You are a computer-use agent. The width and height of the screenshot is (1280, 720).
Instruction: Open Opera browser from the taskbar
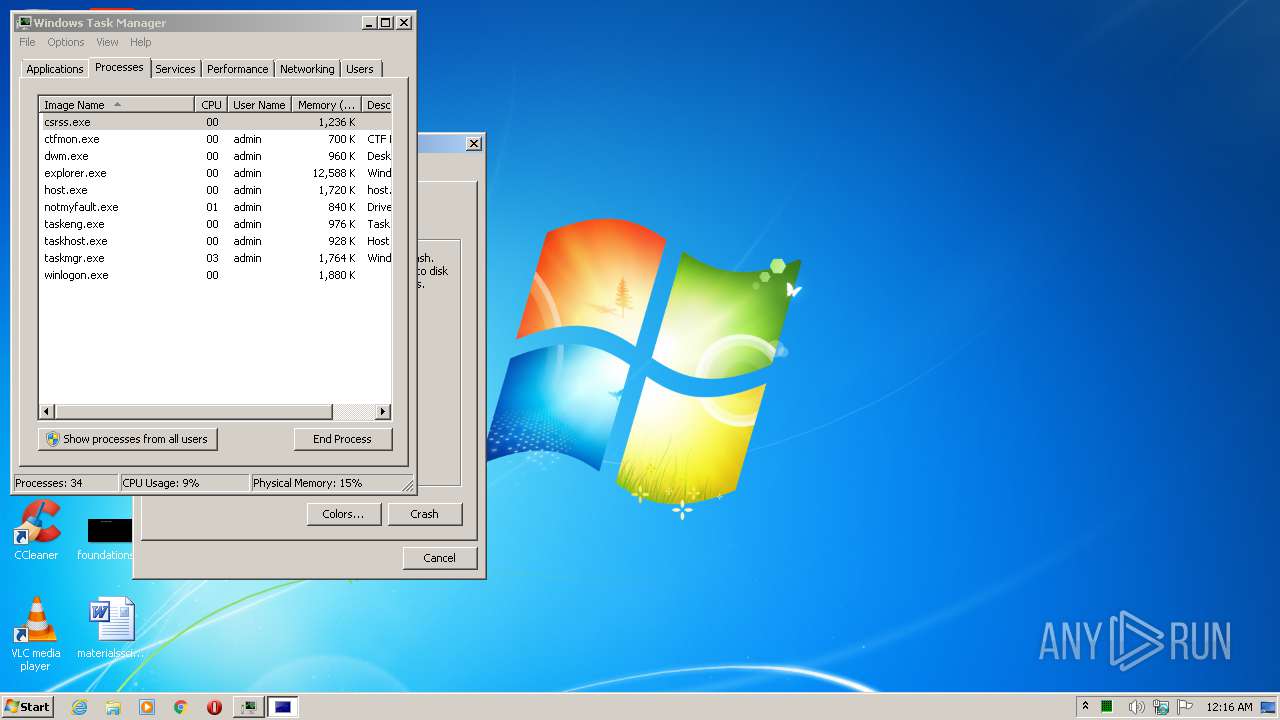(214, 707)
